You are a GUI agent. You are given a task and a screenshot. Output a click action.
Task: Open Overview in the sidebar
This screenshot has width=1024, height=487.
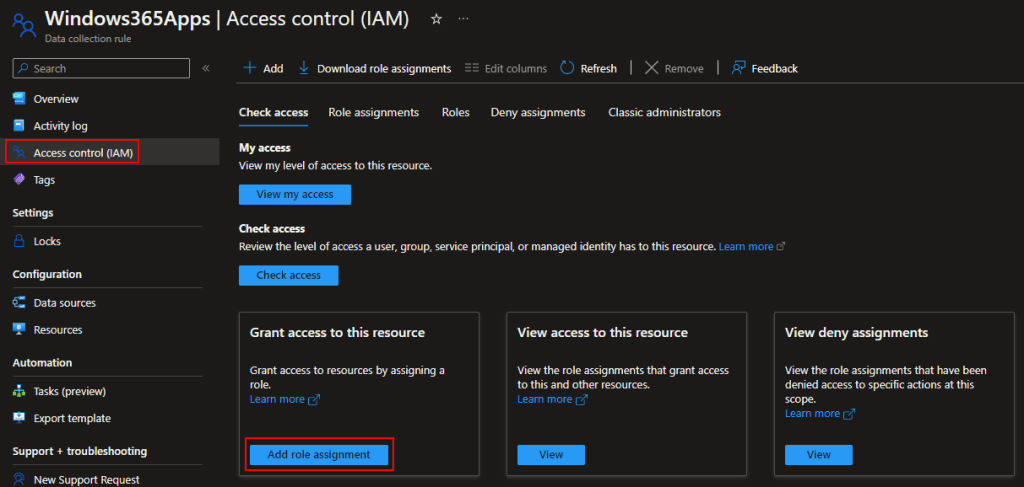56,99
